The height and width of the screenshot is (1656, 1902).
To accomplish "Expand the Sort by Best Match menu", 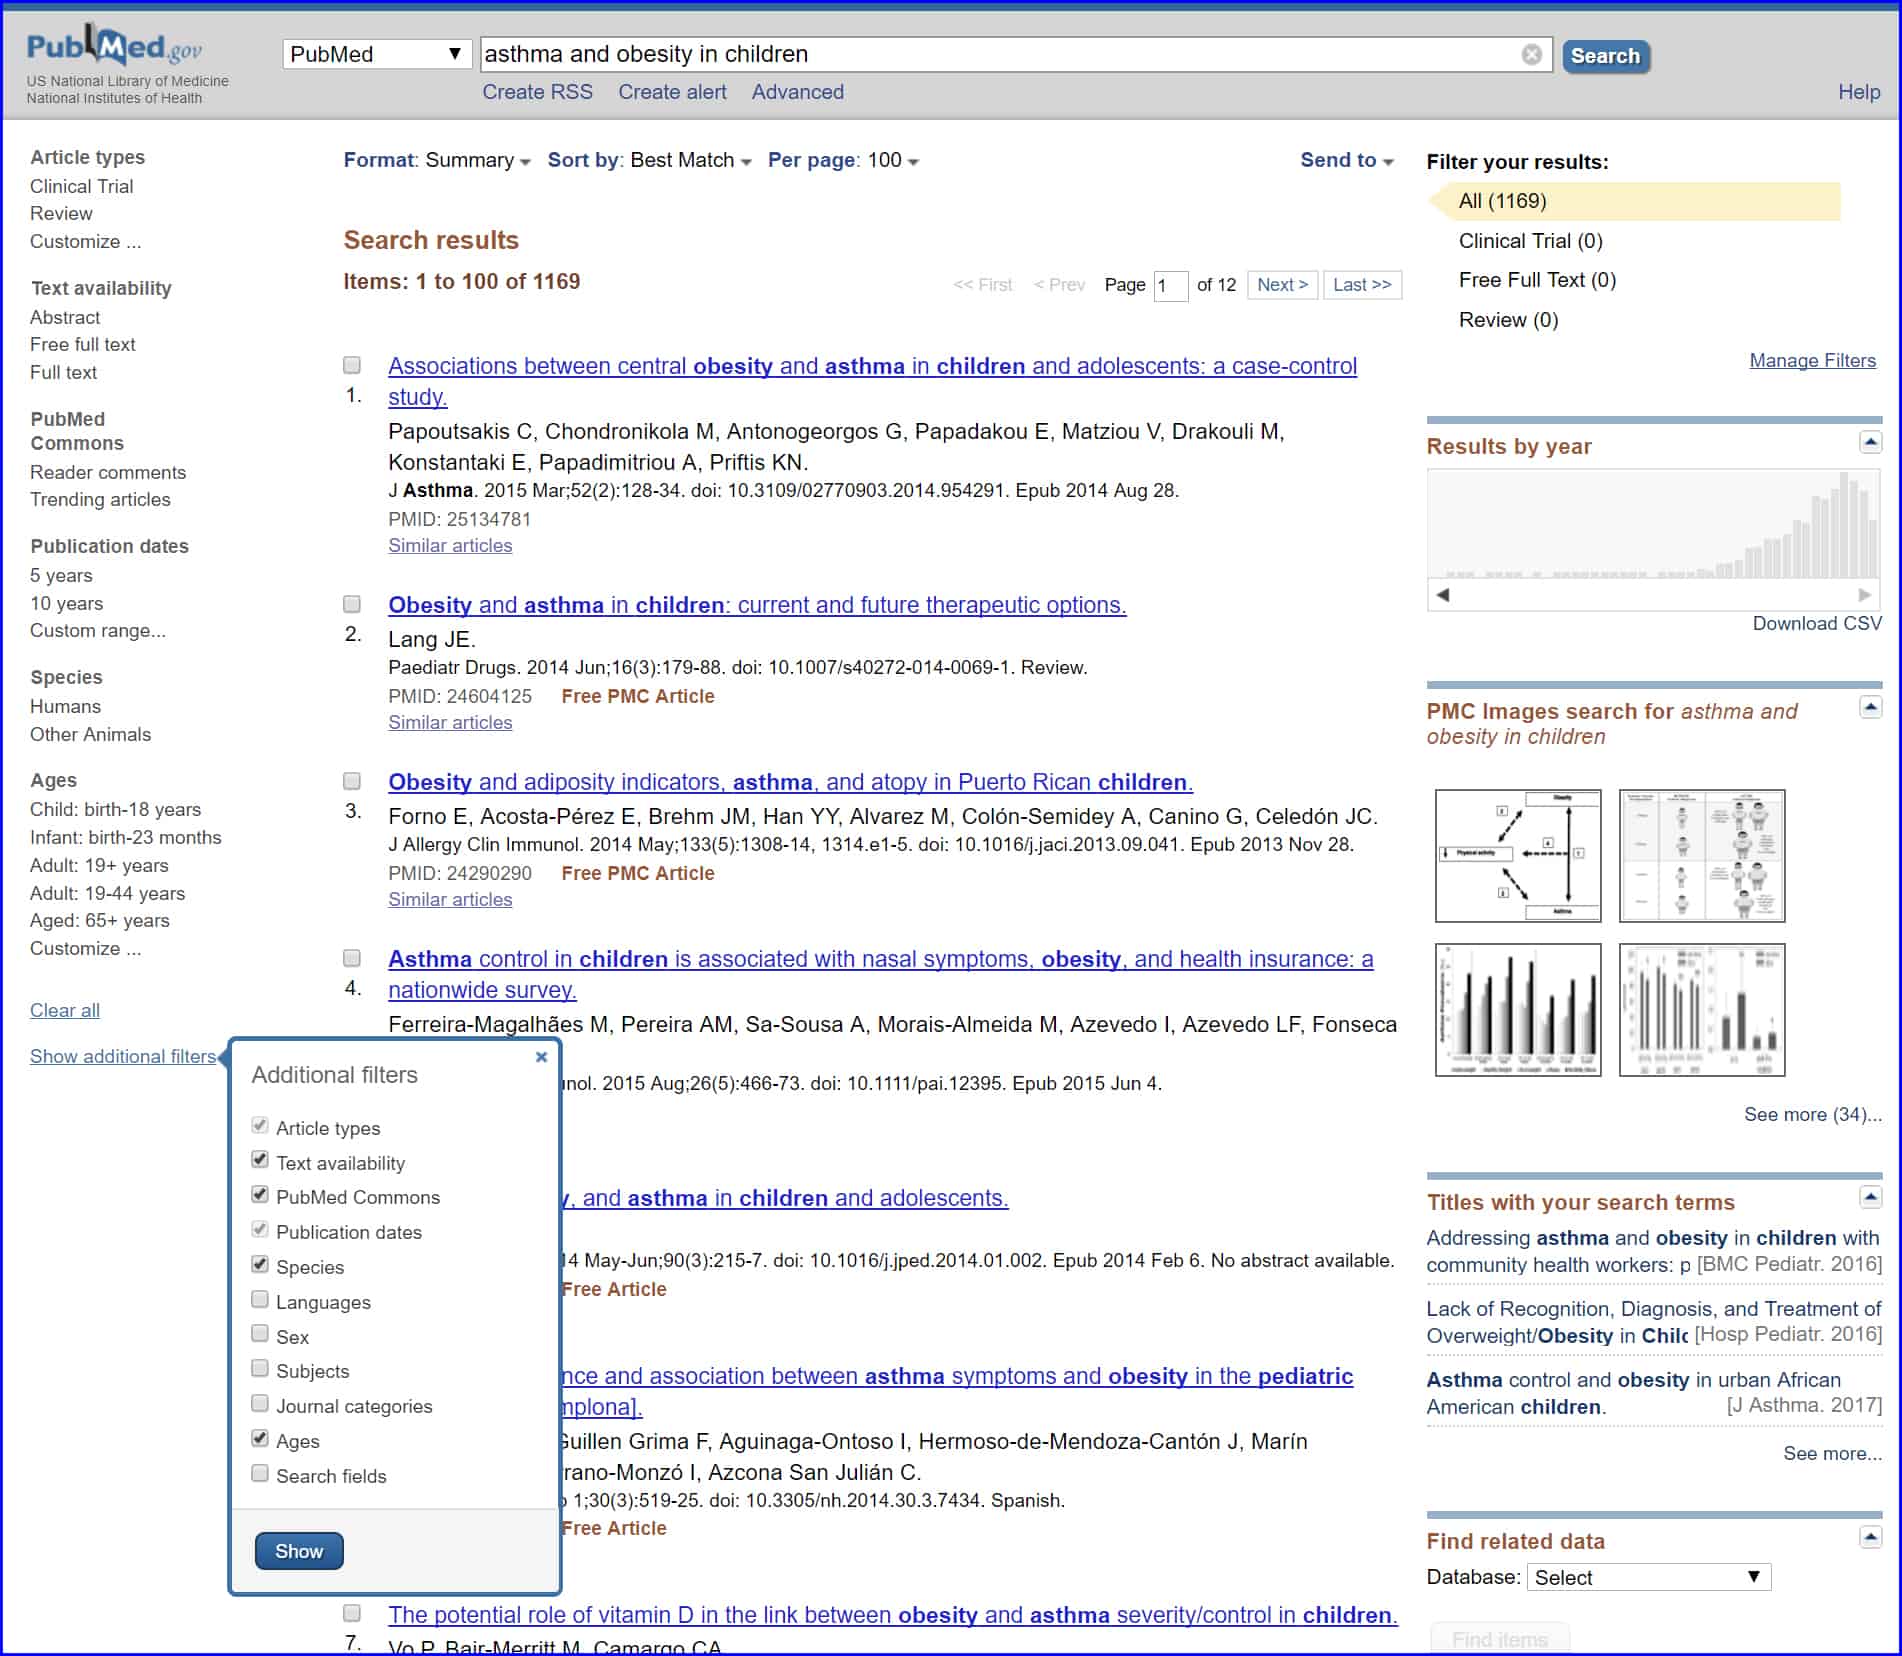I will click(649, 160).
